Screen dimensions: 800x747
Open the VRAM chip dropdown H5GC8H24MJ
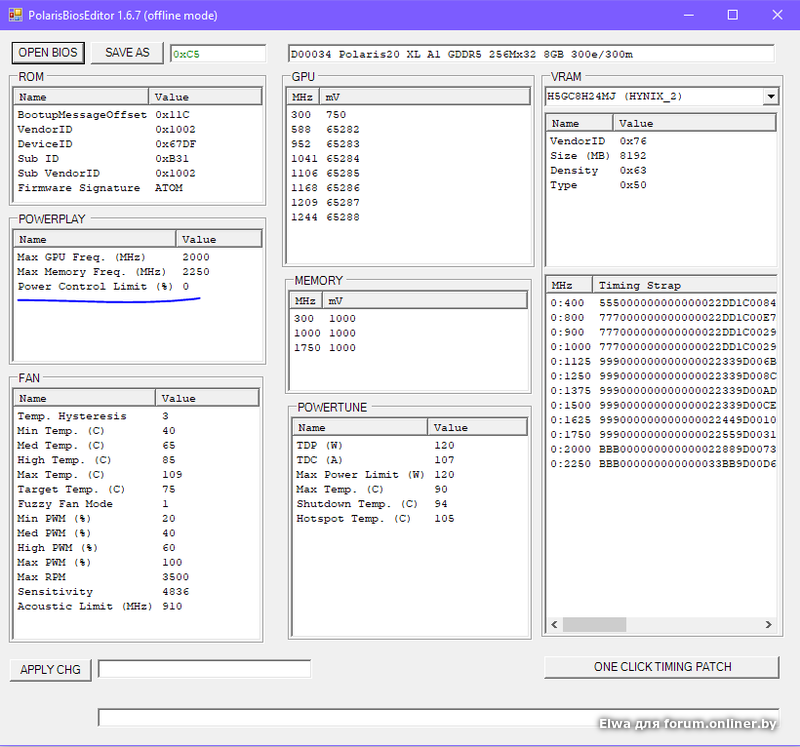pos(770,97)
